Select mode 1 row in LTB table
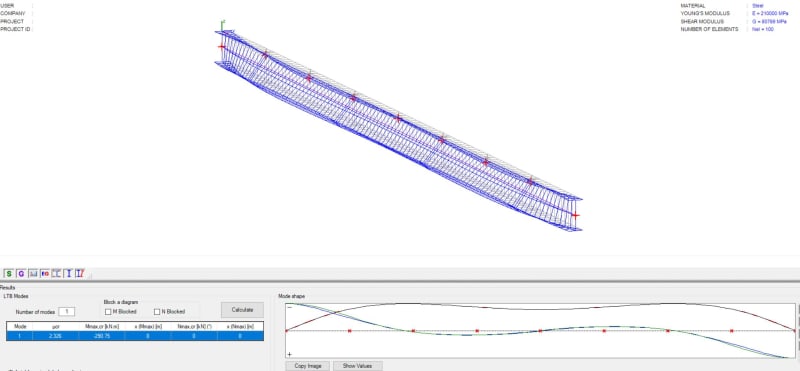800x371 pixels. 135,336
